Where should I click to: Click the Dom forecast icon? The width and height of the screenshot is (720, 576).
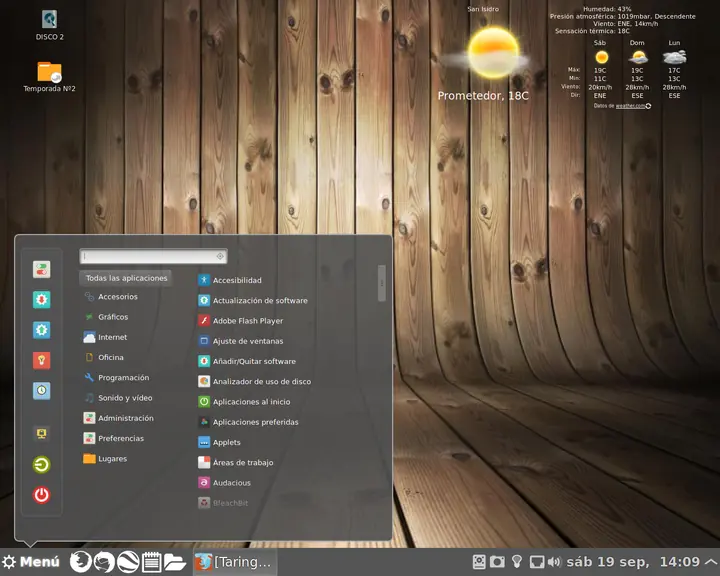click(637, 57)
